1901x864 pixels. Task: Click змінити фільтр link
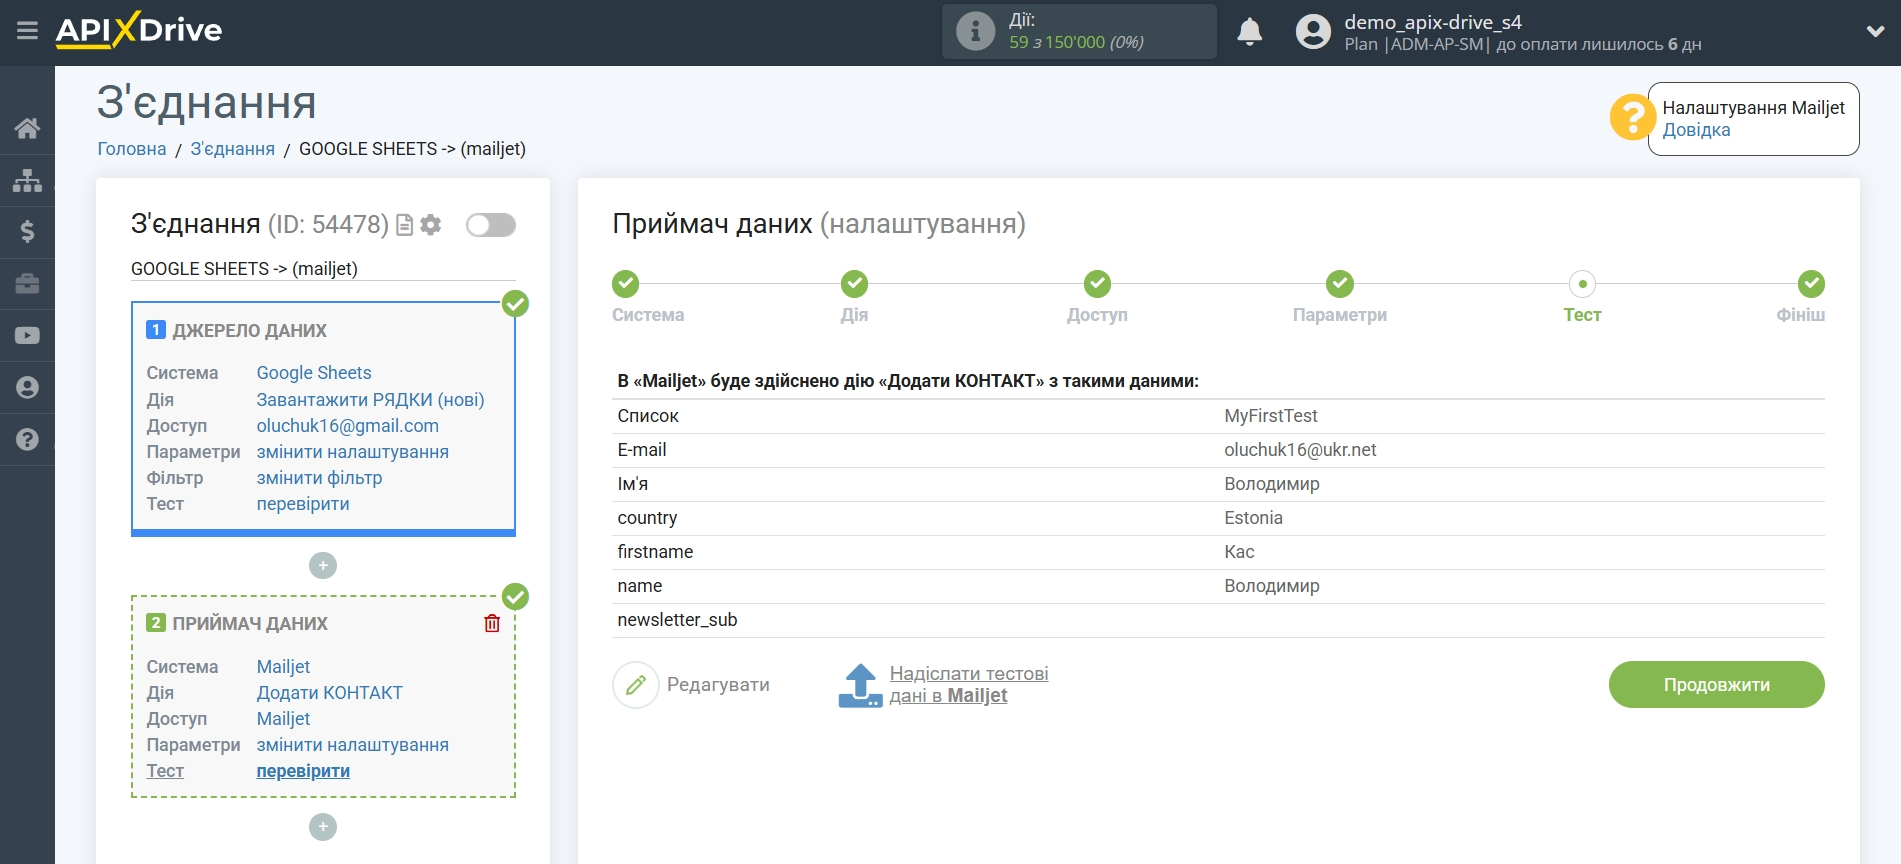pyautogui.click(x=319, y=478)
